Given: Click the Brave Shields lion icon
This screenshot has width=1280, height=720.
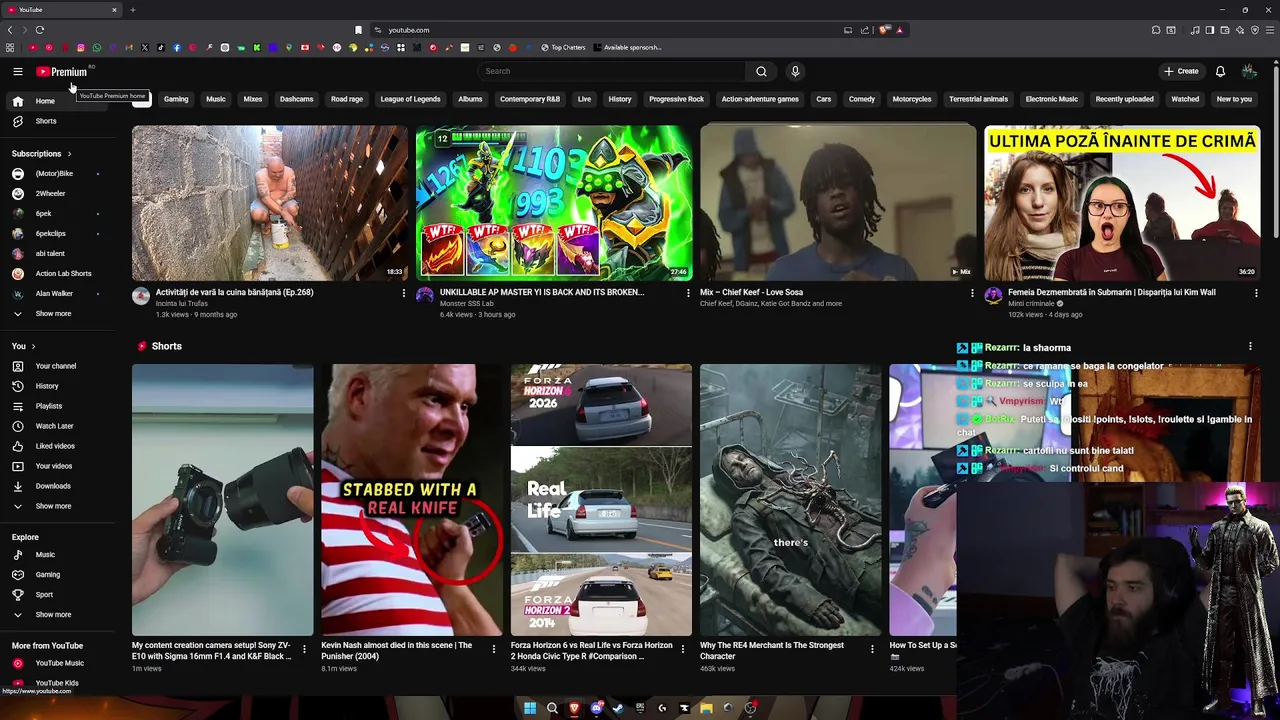Looking at the screenshot, I should (x=884, y=30).
